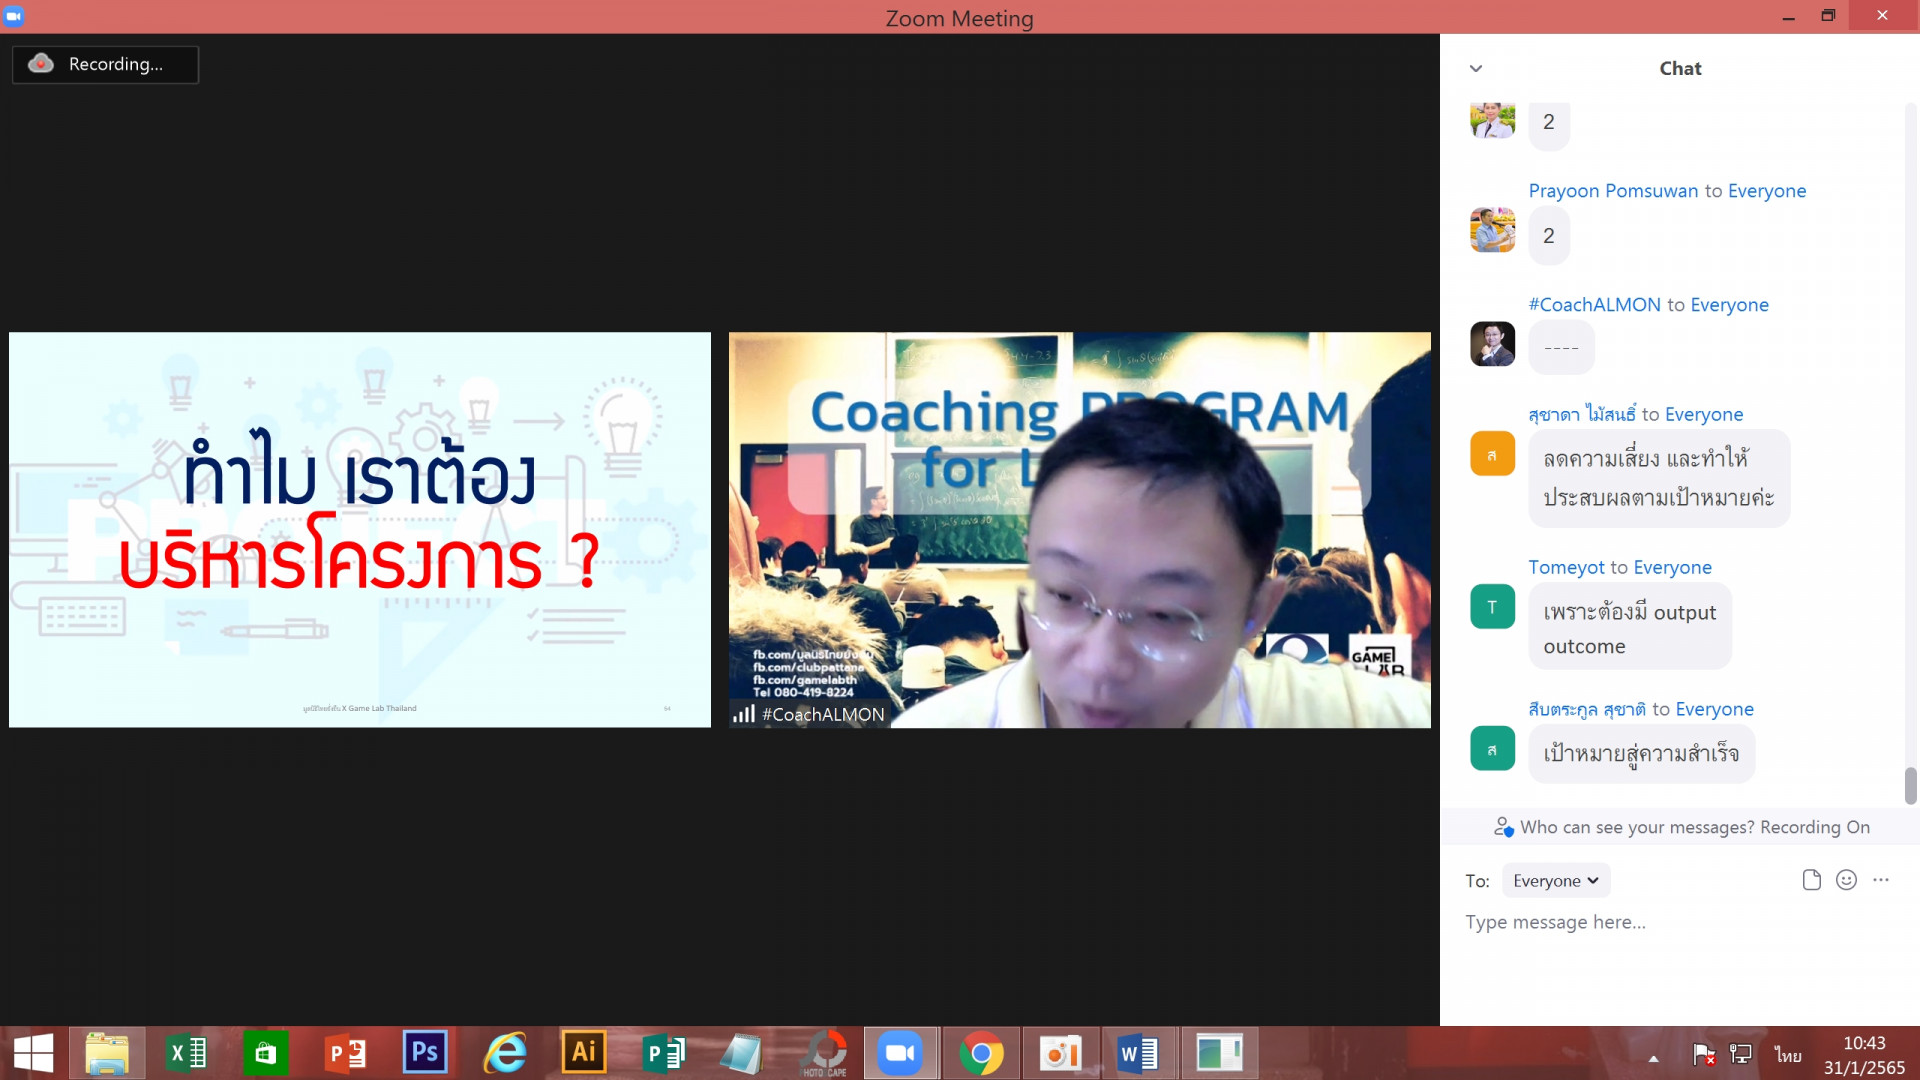Collapse the Chat panel with chevron
1920x1080 pixels.
[x=1475, y=68]
